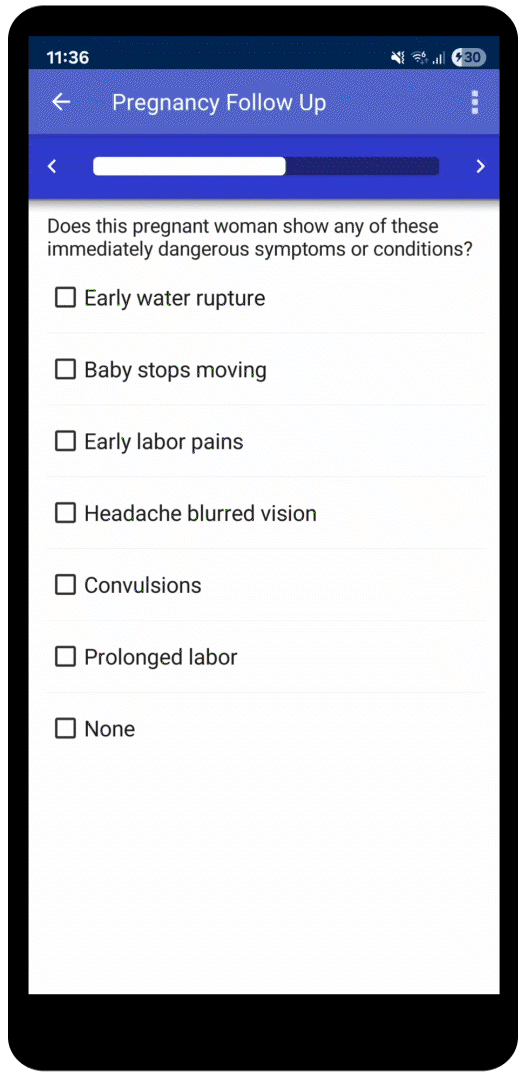Tap the Convulsions label text
526x1077 pixels.
(143, 585)
